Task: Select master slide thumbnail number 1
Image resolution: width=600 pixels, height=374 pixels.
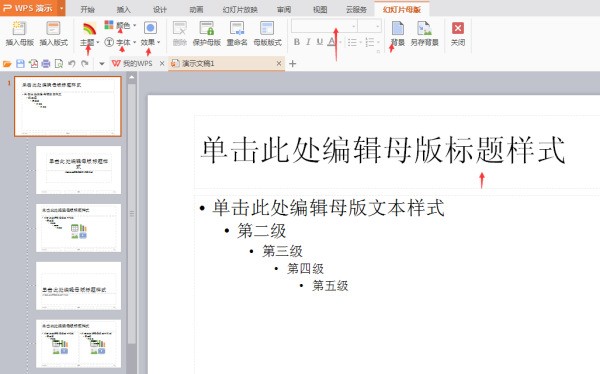Action: click(x=68, y=106)
